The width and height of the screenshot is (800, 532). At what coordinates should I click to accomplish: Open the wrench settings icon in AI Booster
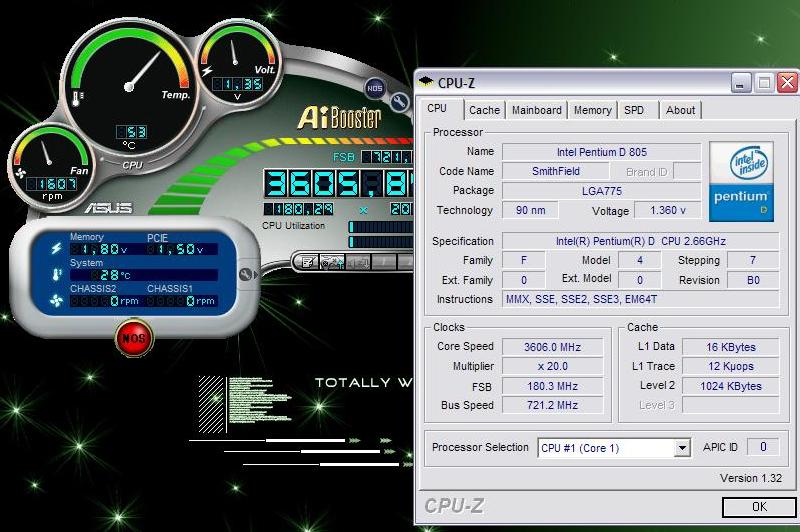point(399,103)
